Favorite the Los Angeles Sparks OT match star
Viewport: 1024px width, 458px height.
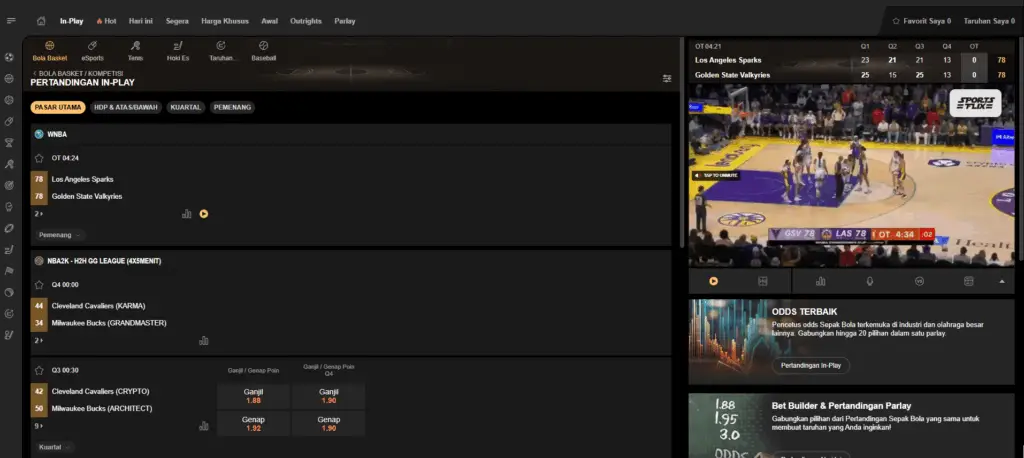tap(40, 158)
